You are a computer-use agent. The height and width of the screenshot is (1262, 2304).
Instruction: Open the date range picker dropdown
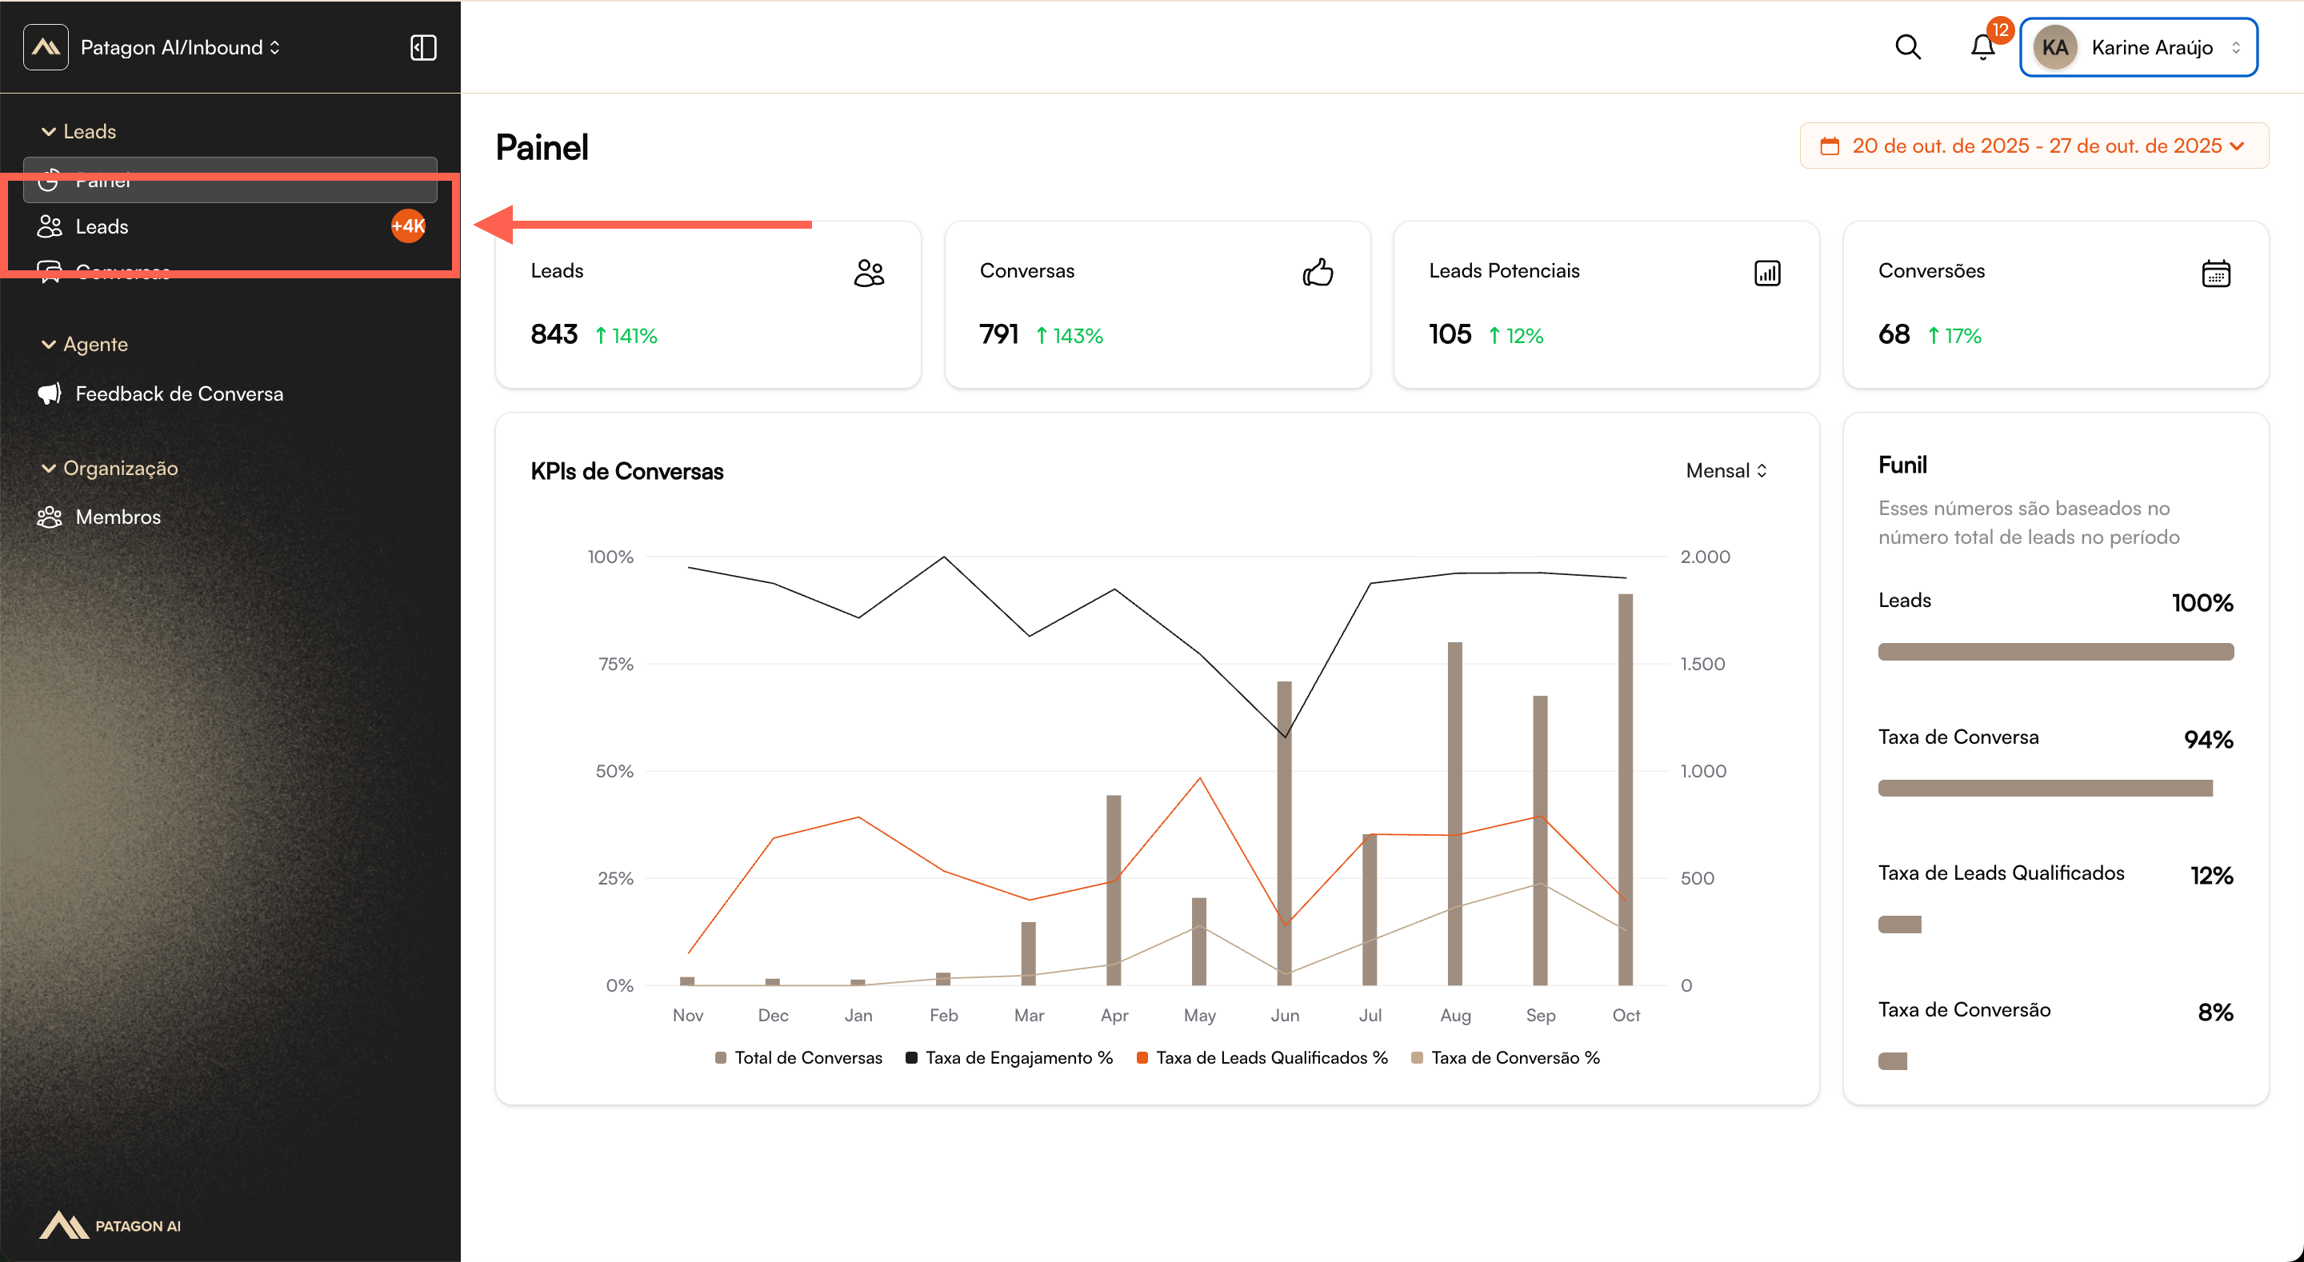2034,146
